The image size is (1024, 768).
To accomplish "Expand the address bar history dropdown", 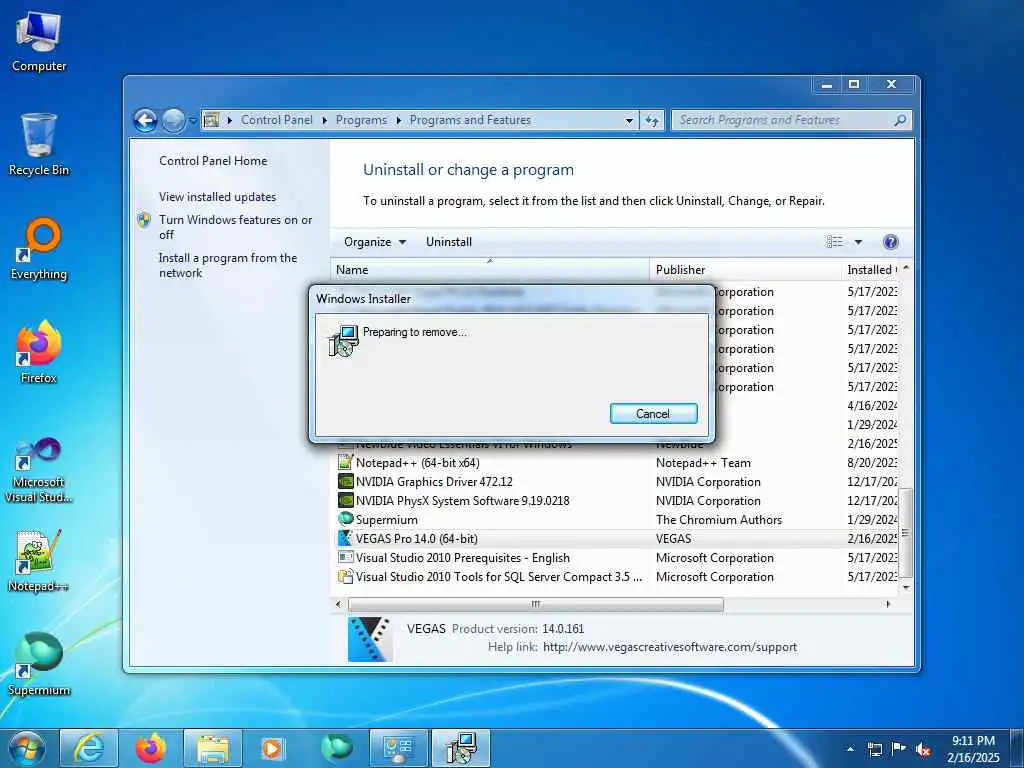I will [629, 121].
